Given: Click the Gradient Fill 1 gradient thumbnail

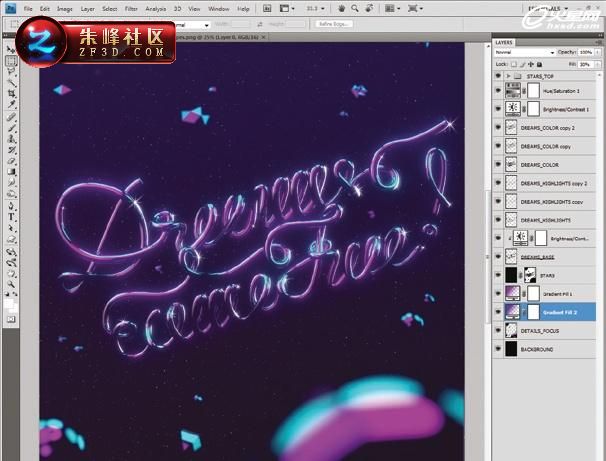Looking at the screenshot, I should coord(512,293).
